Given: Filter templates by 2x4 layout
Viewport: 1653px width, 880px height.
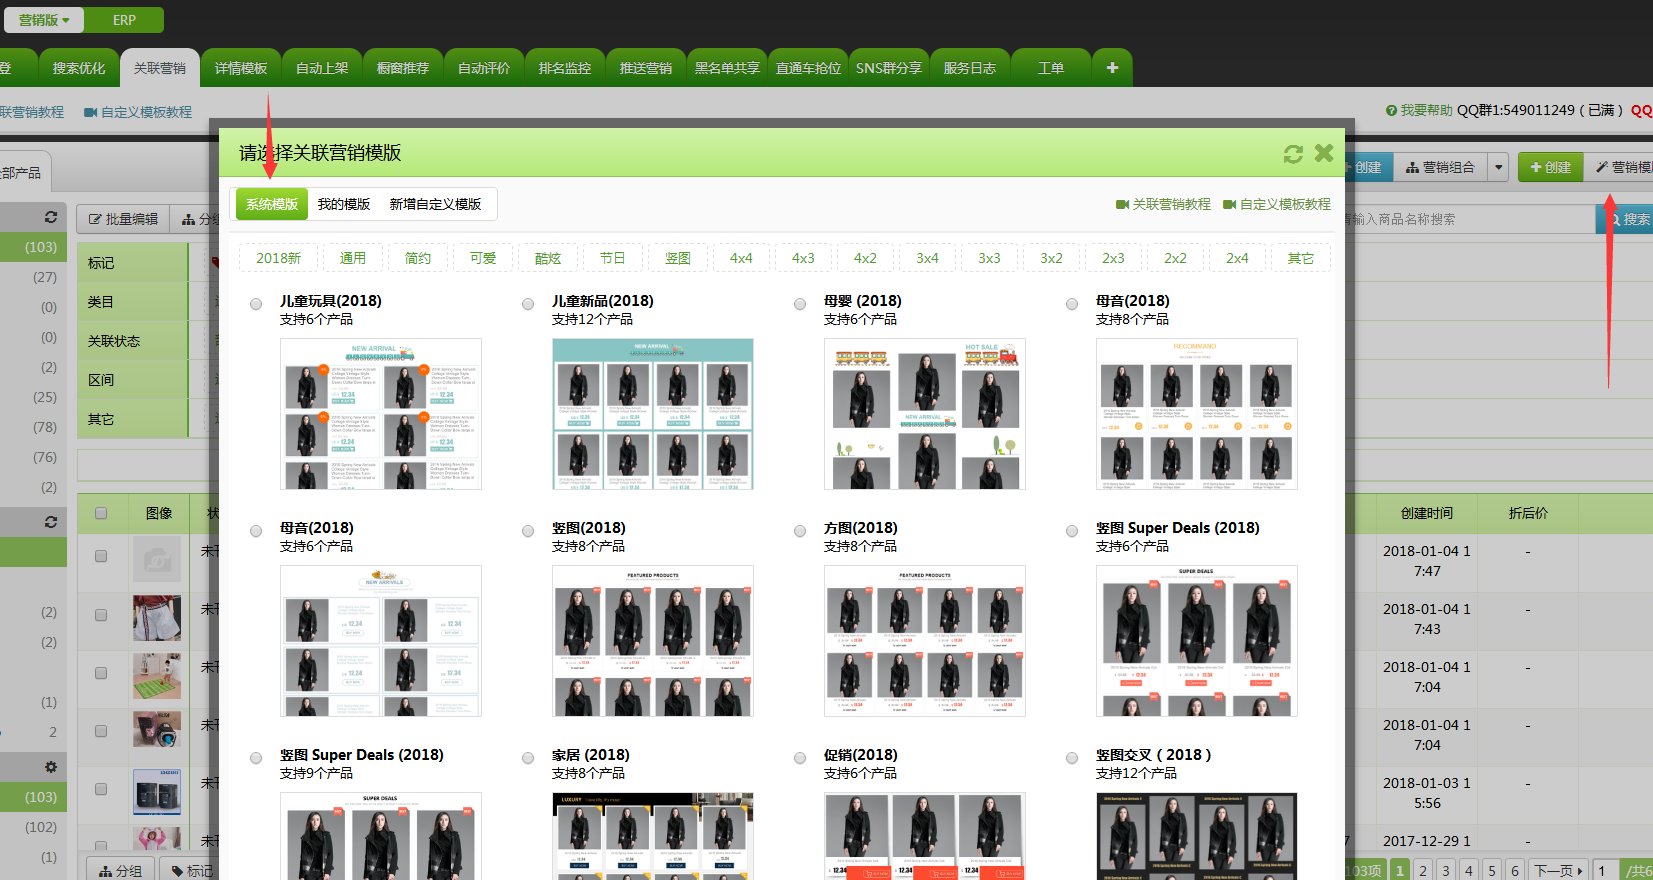Looking at the screenshot, I should (1237, 258).
